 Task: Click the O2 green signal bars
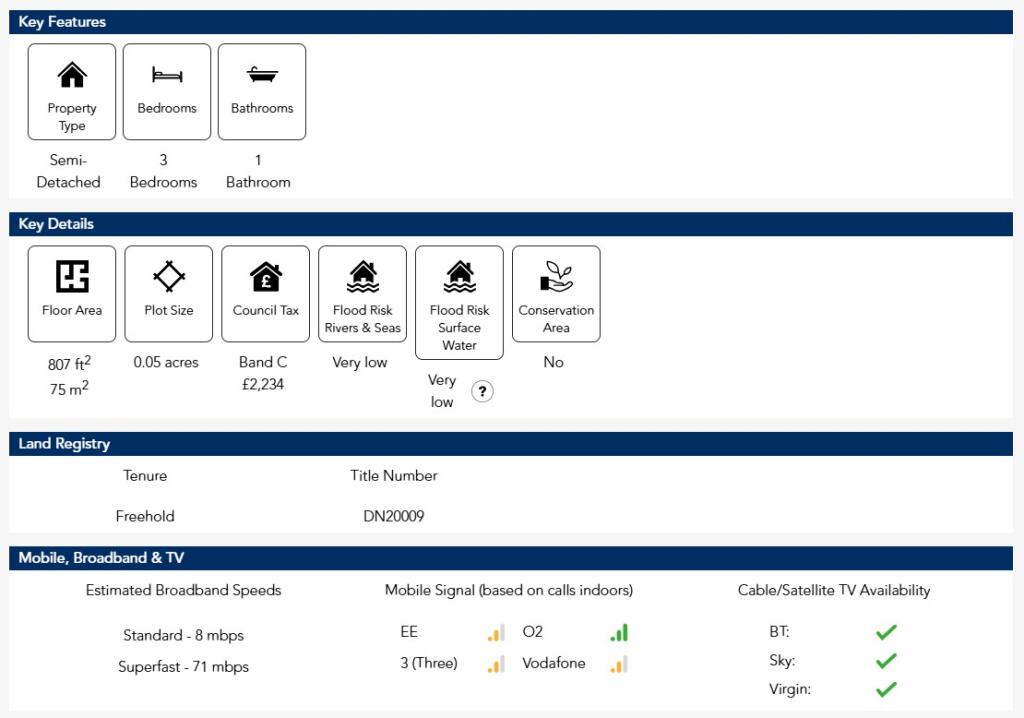click(x=619, y=633)
